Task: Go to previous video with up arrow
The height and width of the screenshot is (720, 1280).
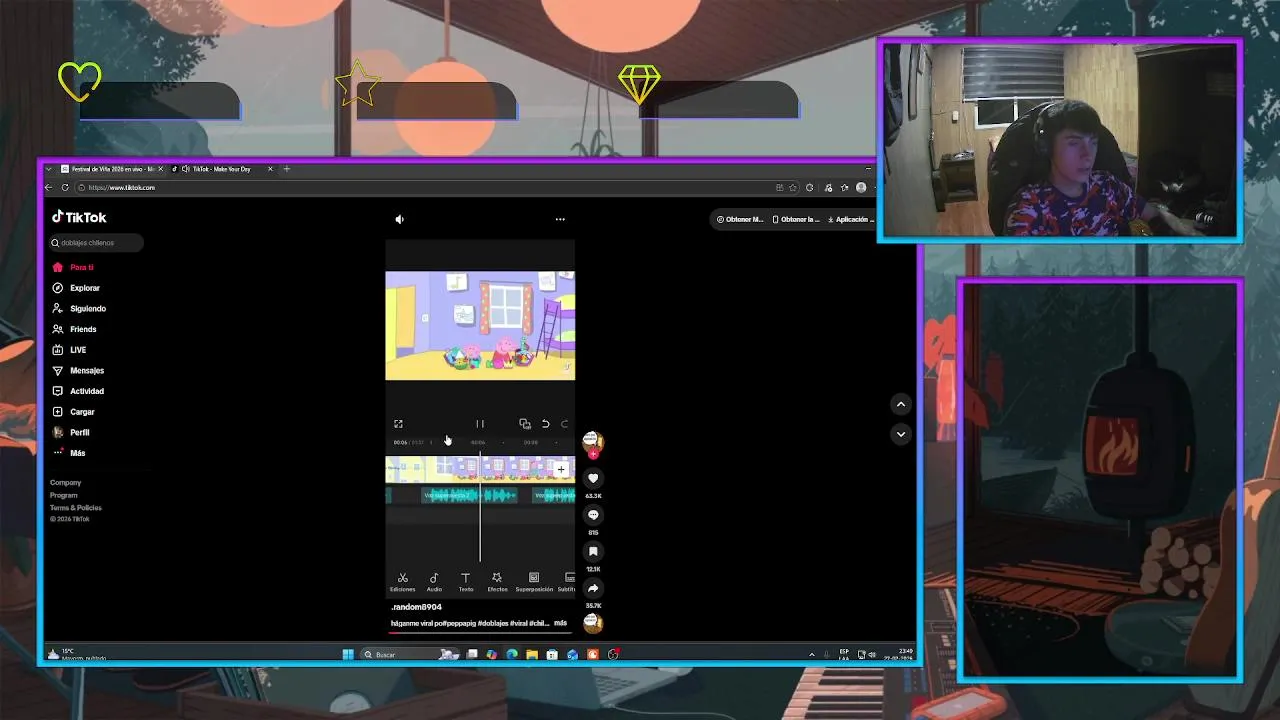Action: click(x=901, y=404)
